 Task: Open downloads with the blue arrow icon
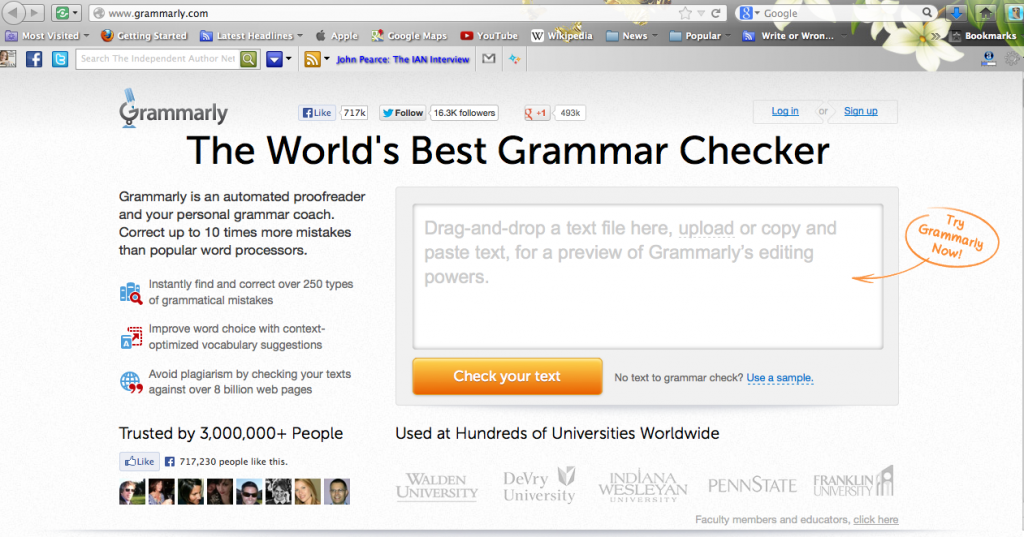click(956, 13)
